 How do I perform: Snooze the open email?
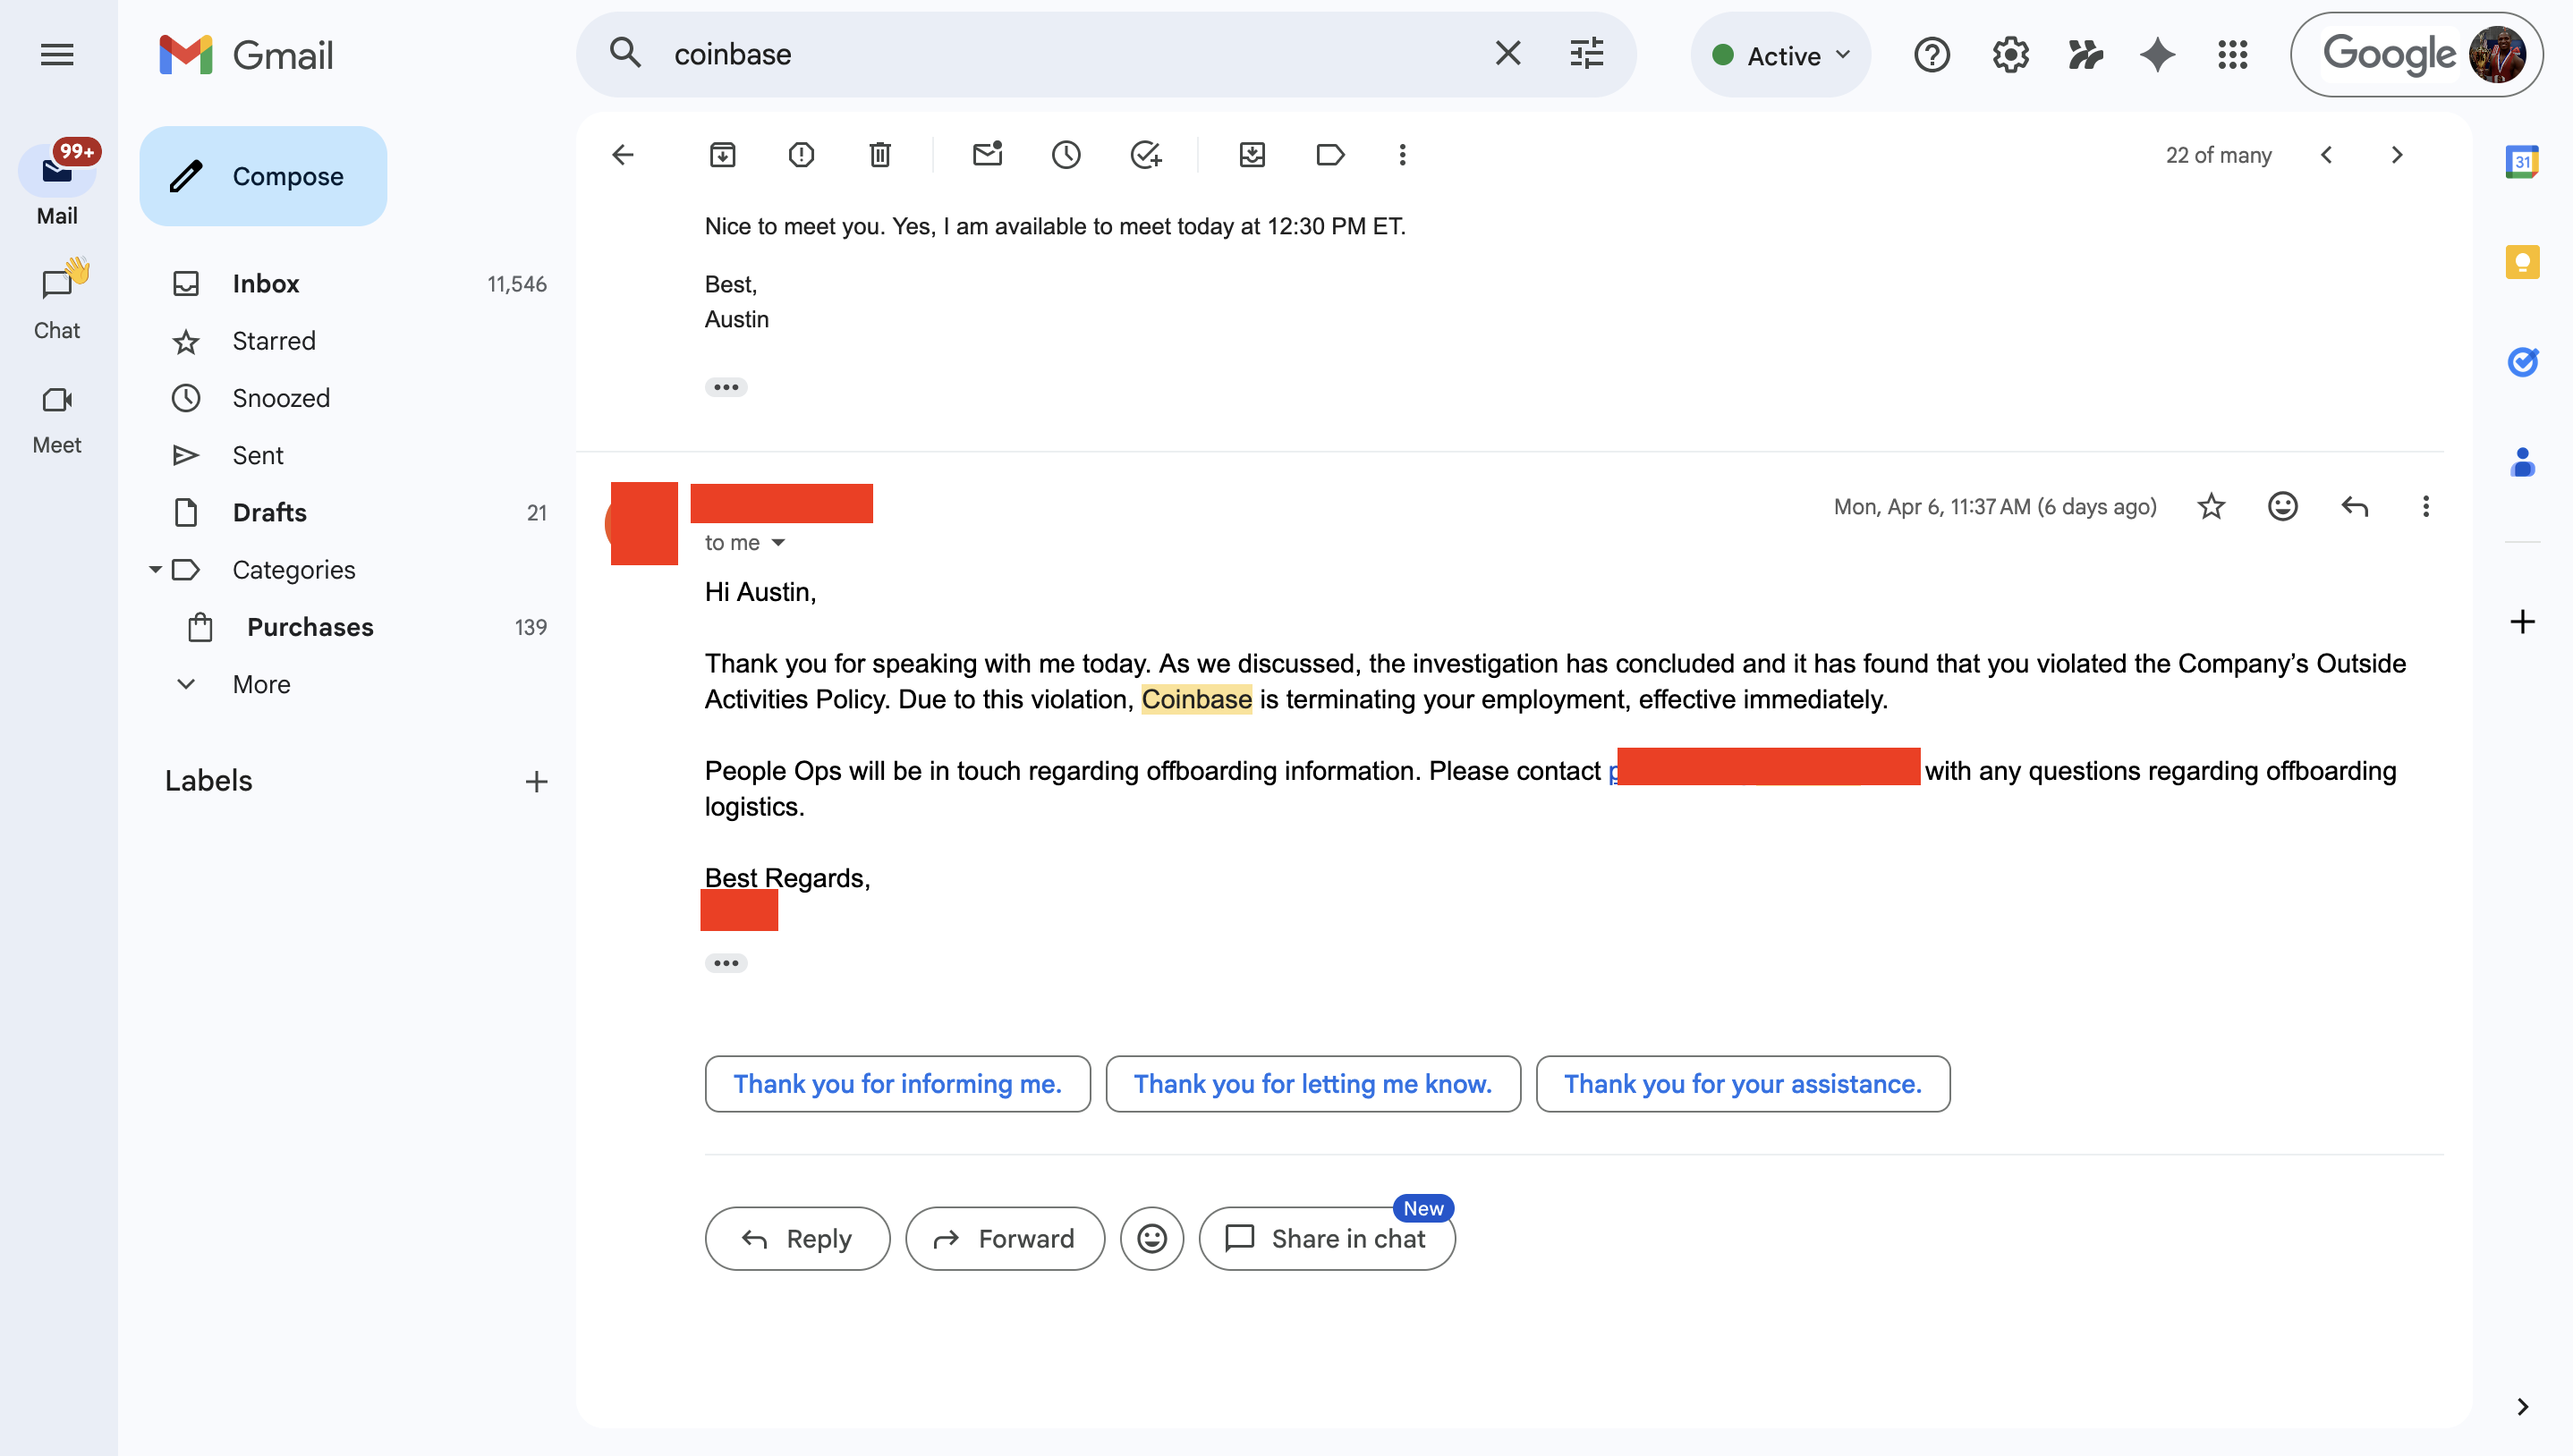1066,155
